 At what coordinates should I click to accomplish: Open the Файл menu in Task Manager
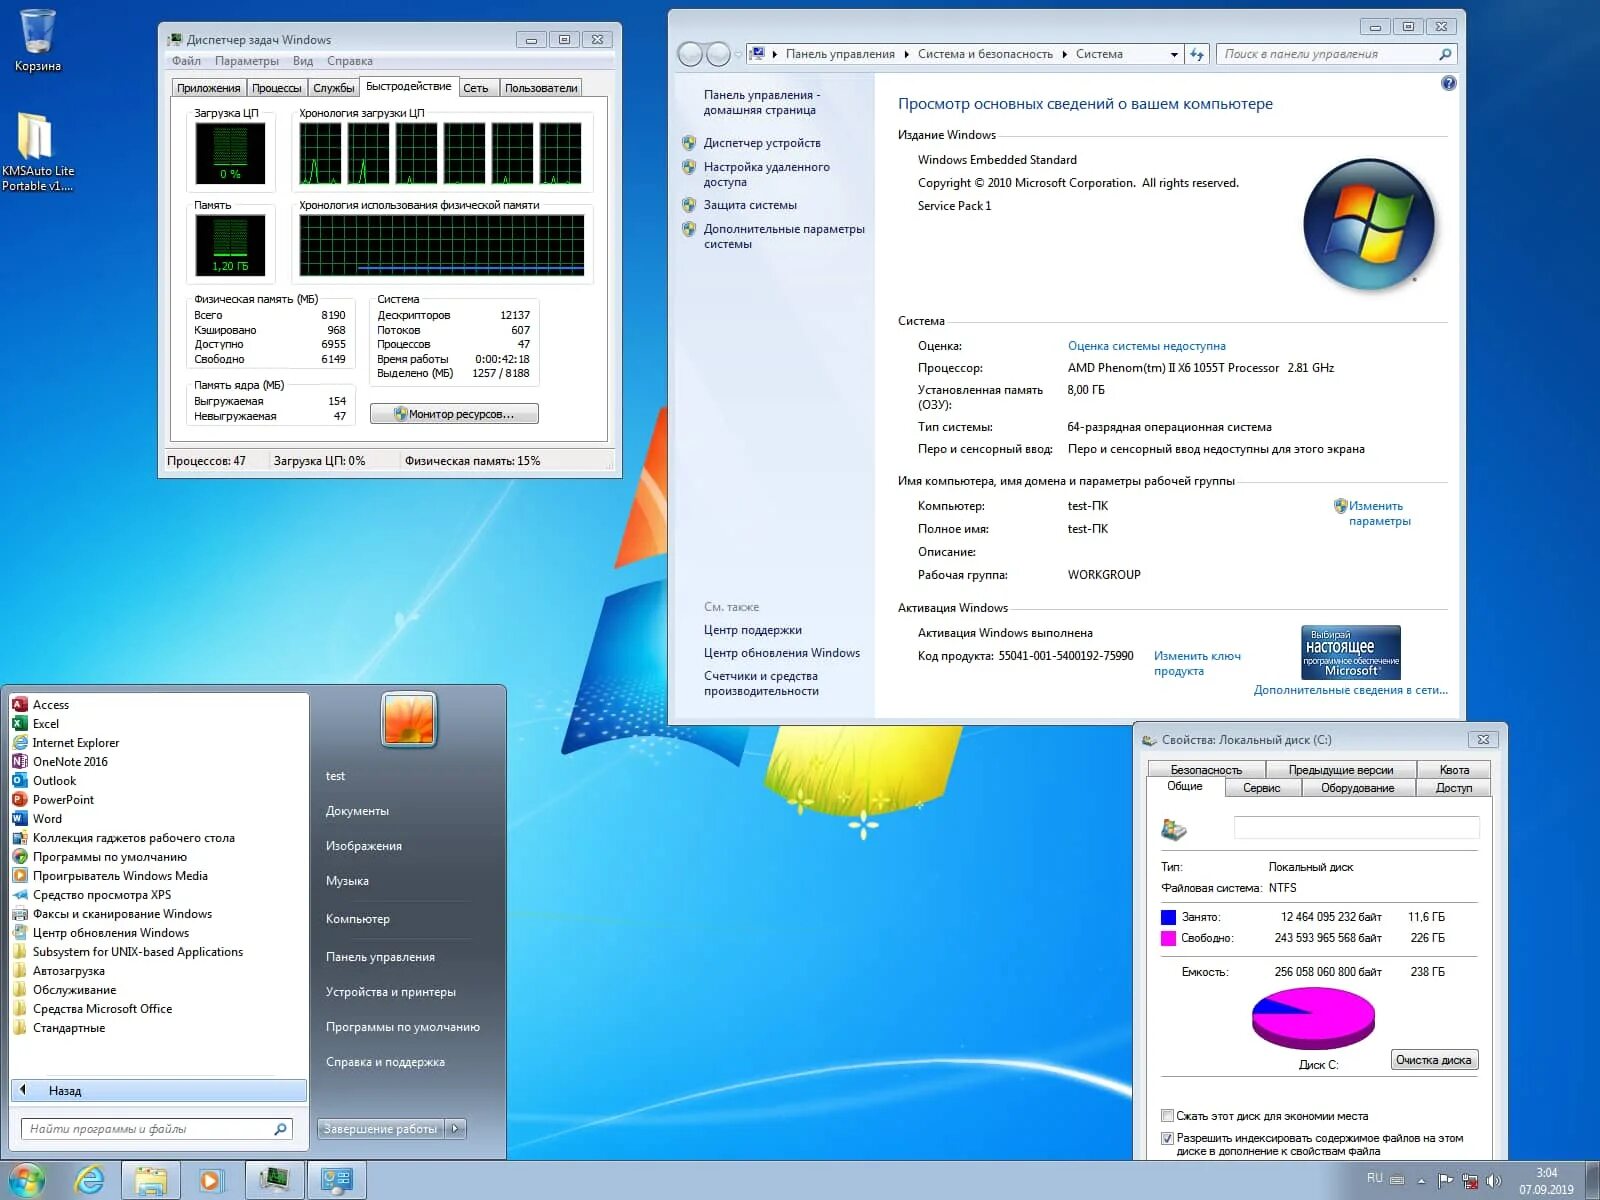coord(186,61)
